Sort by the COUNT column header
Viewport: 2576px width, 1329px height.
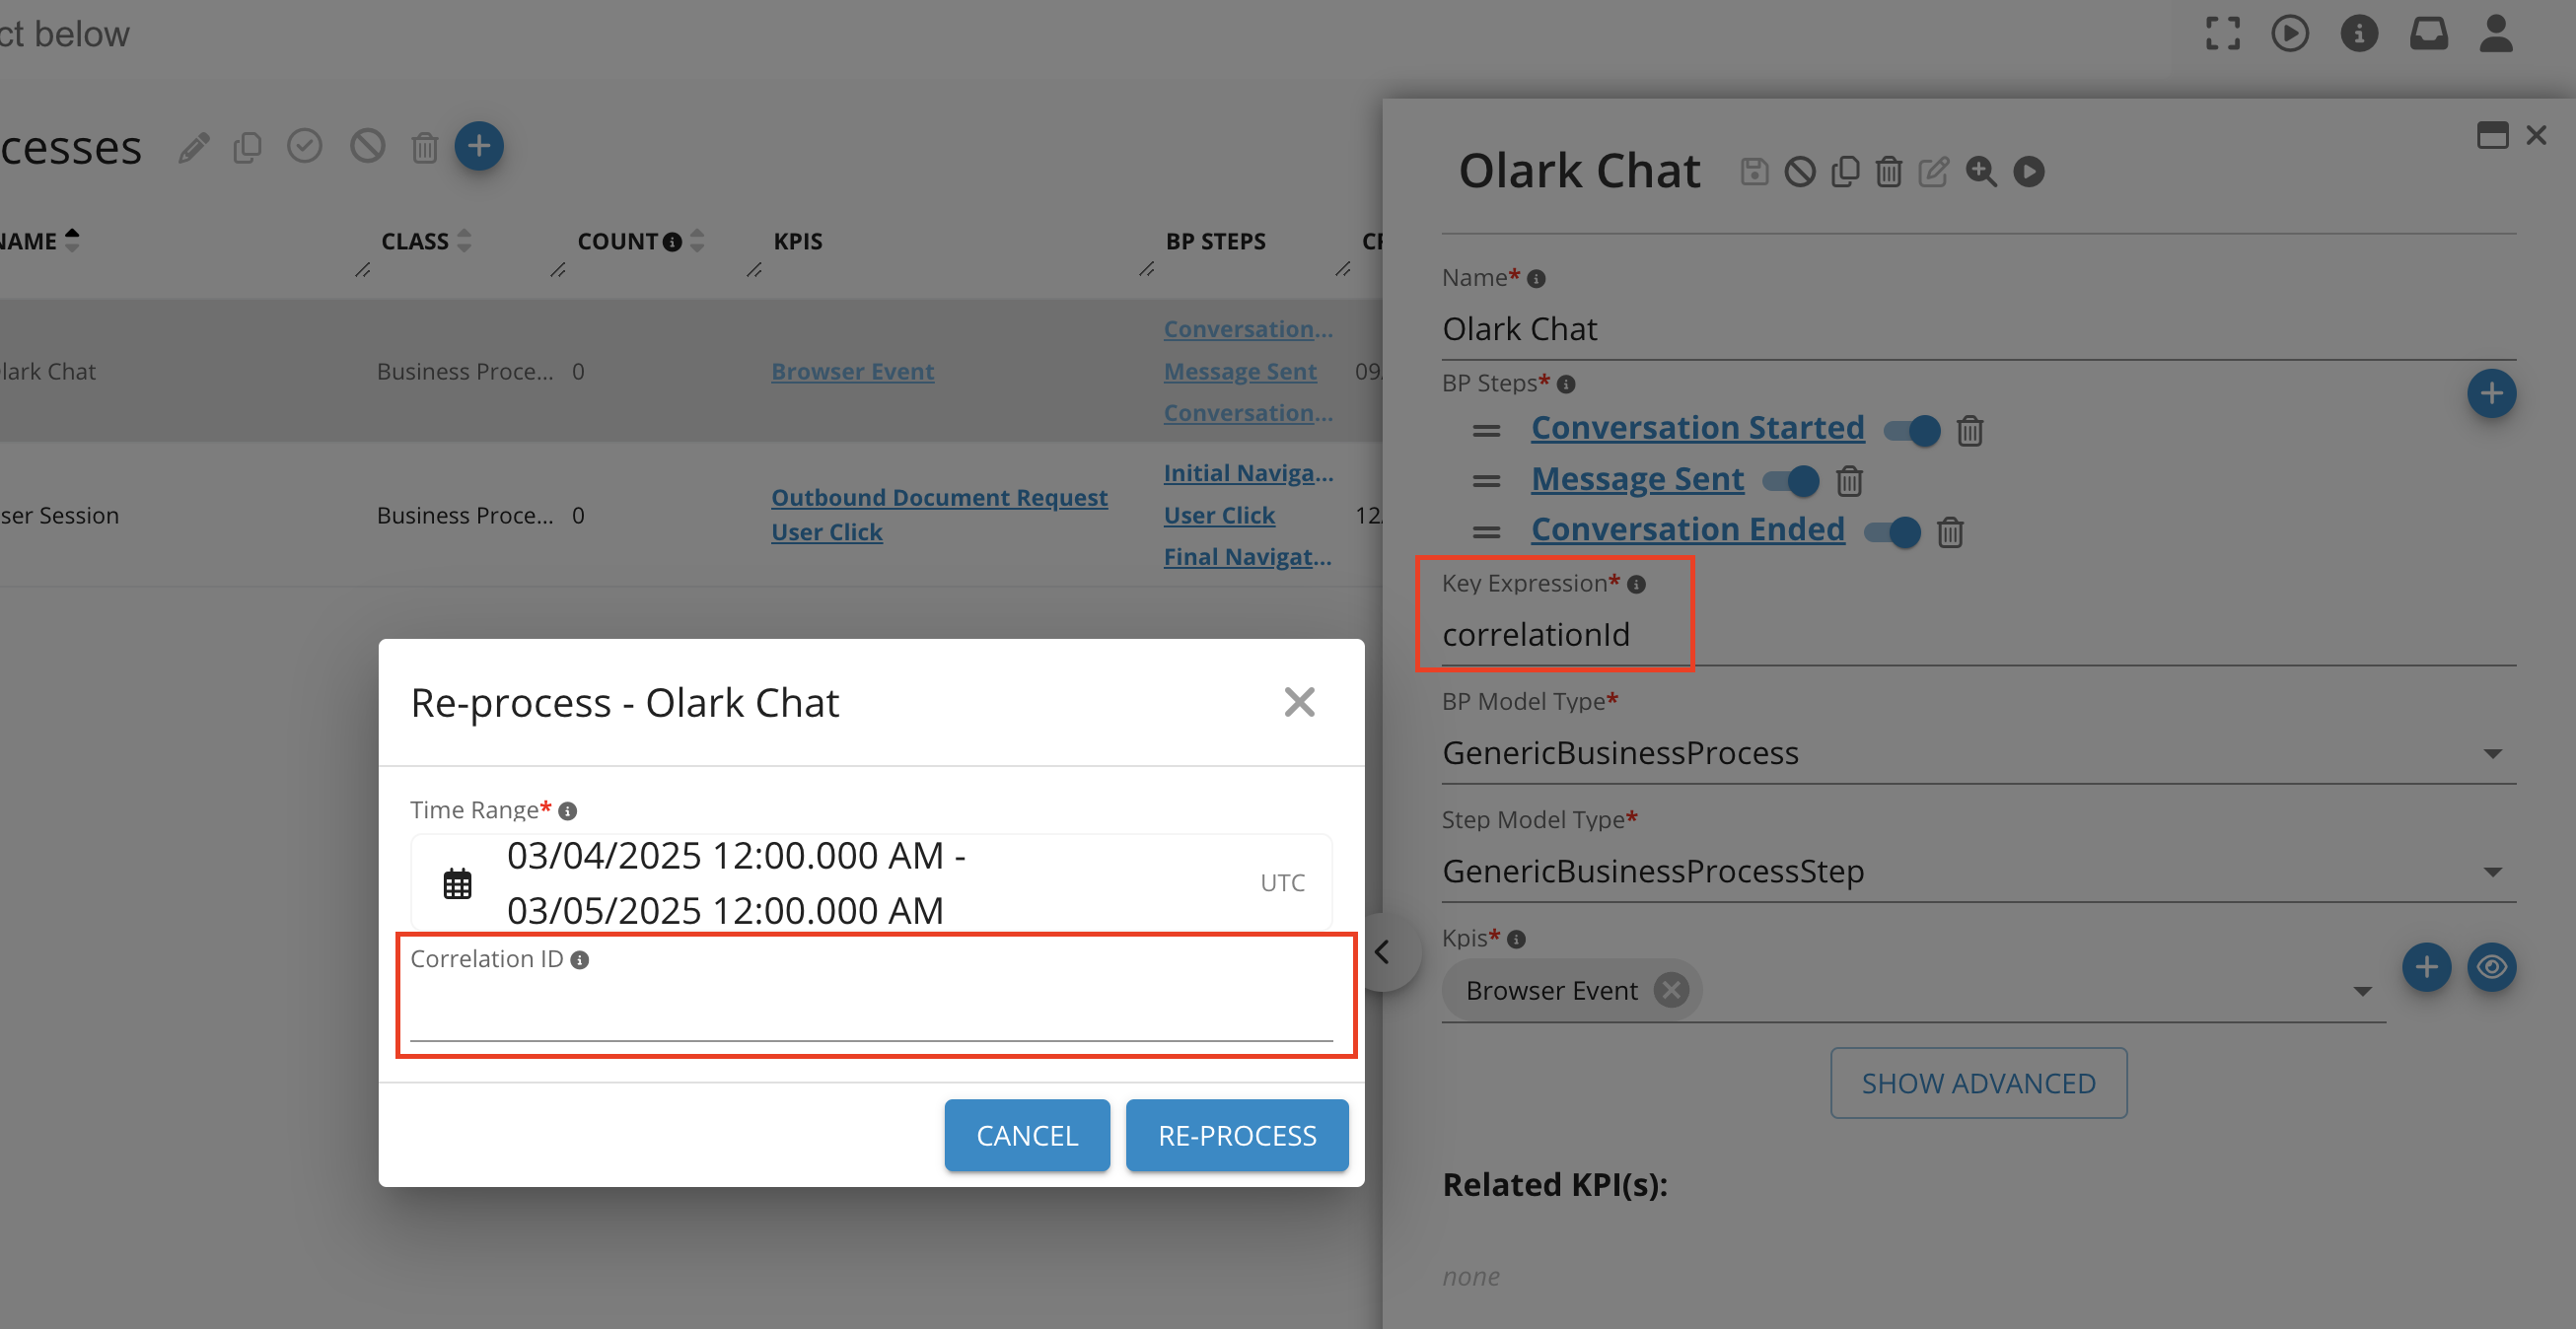[617, 241]
